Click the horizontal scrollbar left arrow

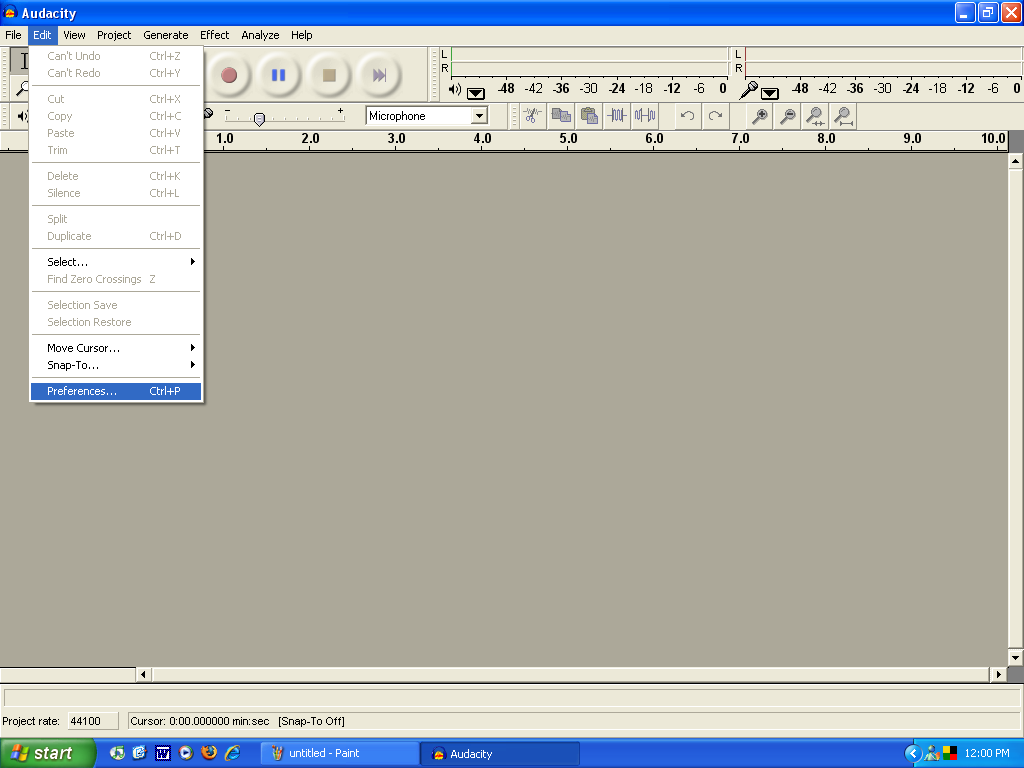[x=143, y=675]
